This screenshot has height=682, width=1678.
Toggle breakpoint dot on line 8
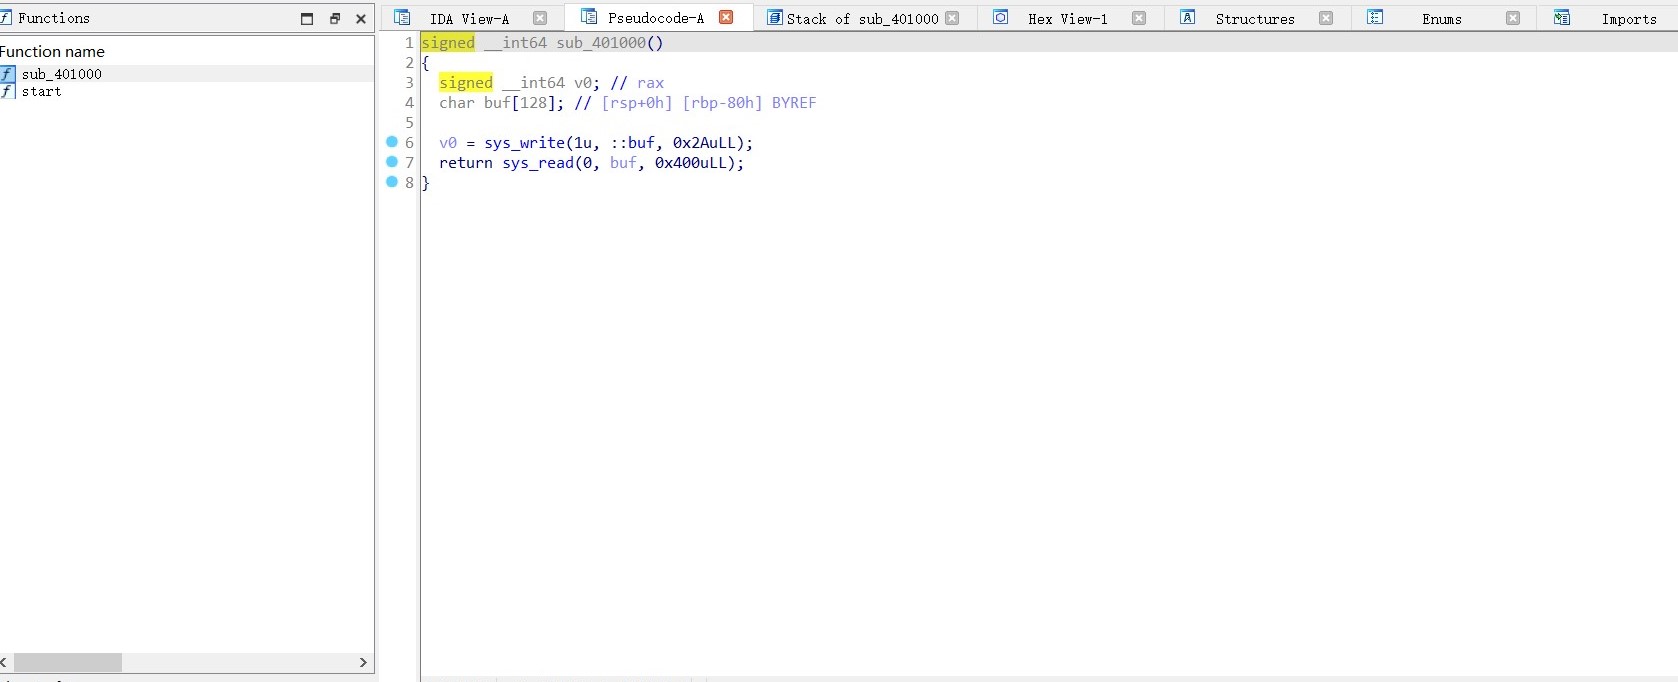[x=392, y=182]
